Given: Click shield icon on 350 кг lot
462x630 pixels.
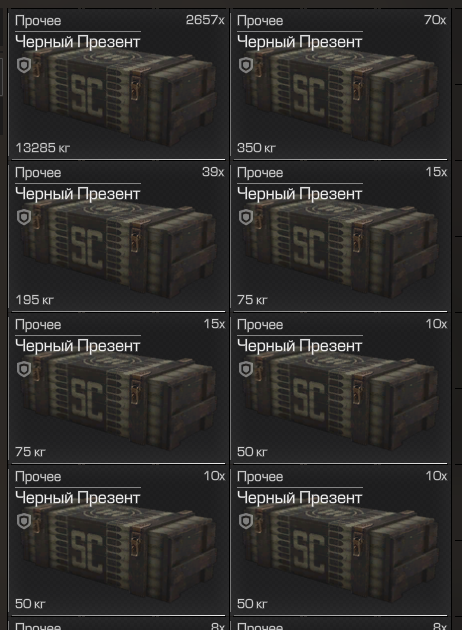Looking at the screenshot, I should pyautogui.click(x=246, y=65).
